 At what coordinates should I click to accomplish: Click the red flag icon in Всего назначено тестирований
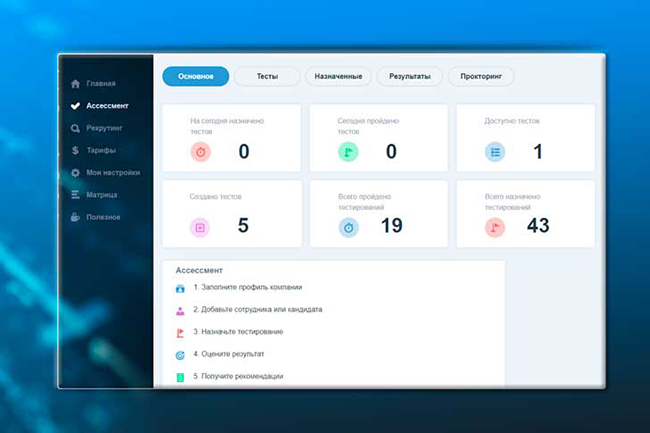click(495, 227)
